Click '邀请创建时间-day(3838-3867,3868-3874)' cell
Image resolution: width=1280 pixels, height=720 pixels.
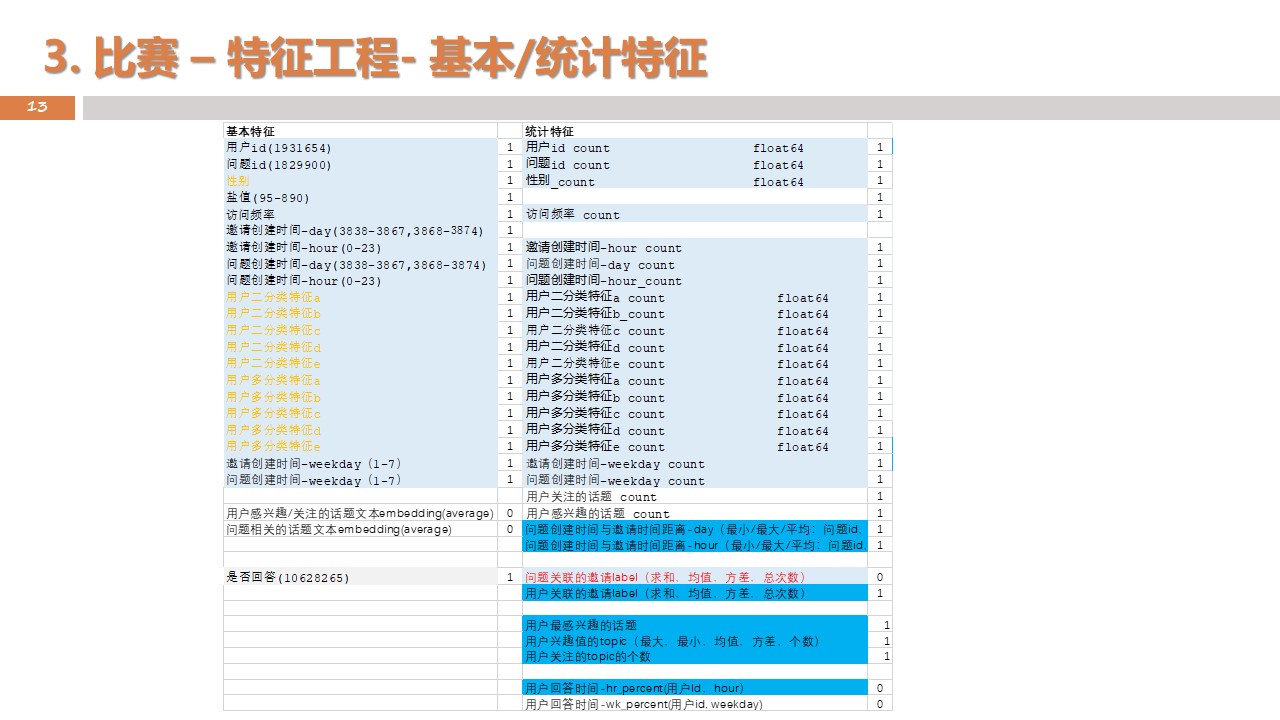360,231
